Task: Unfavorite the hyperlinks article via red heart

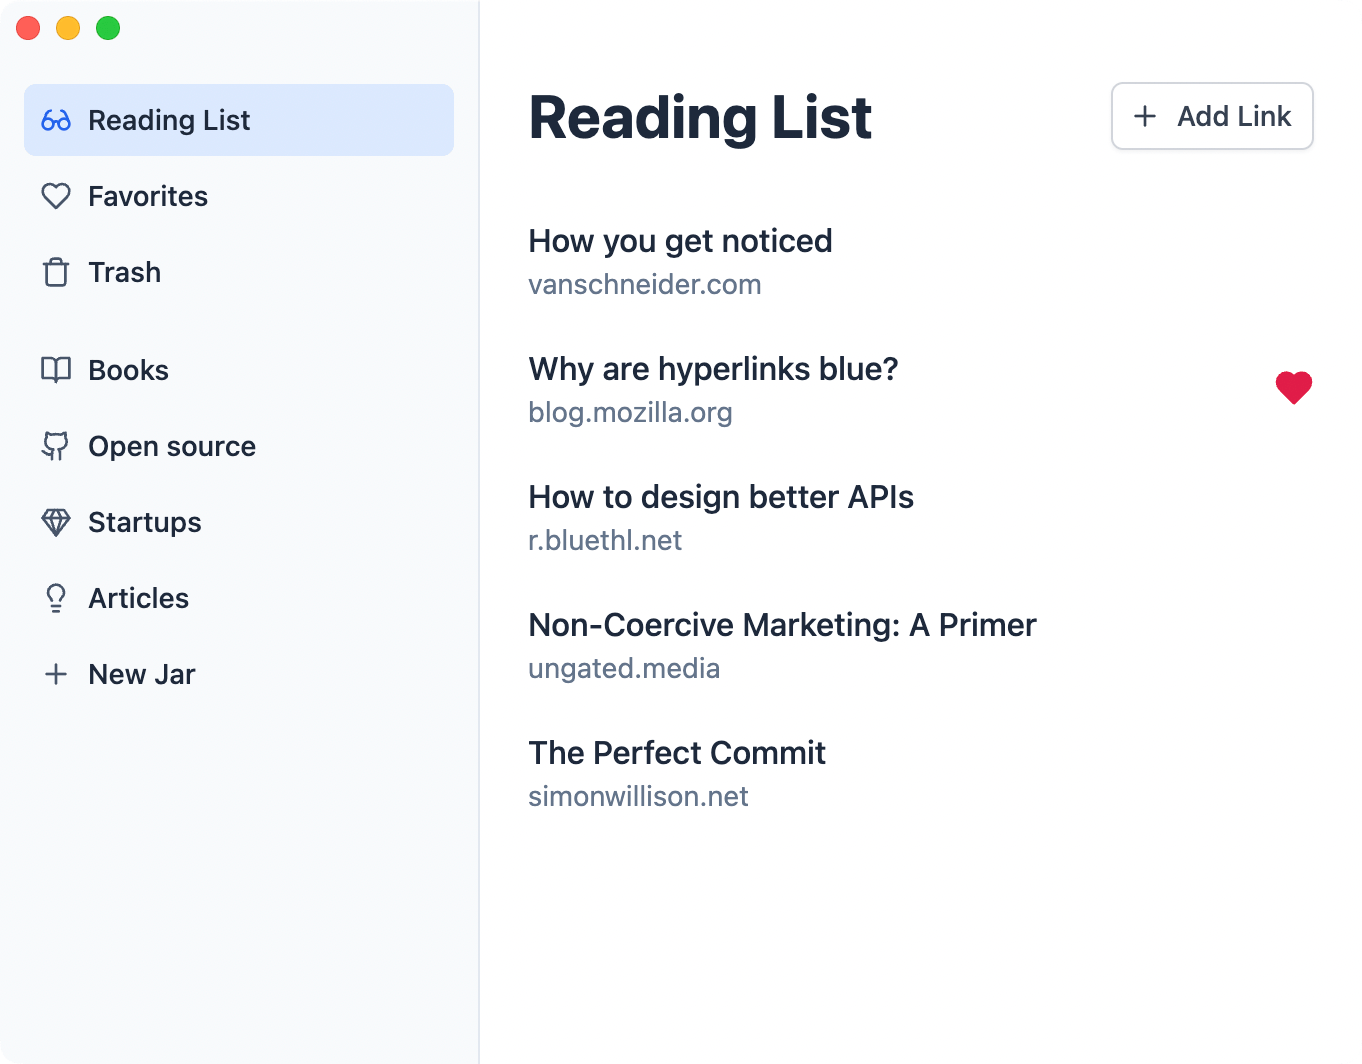Action: pos(1293,387)
